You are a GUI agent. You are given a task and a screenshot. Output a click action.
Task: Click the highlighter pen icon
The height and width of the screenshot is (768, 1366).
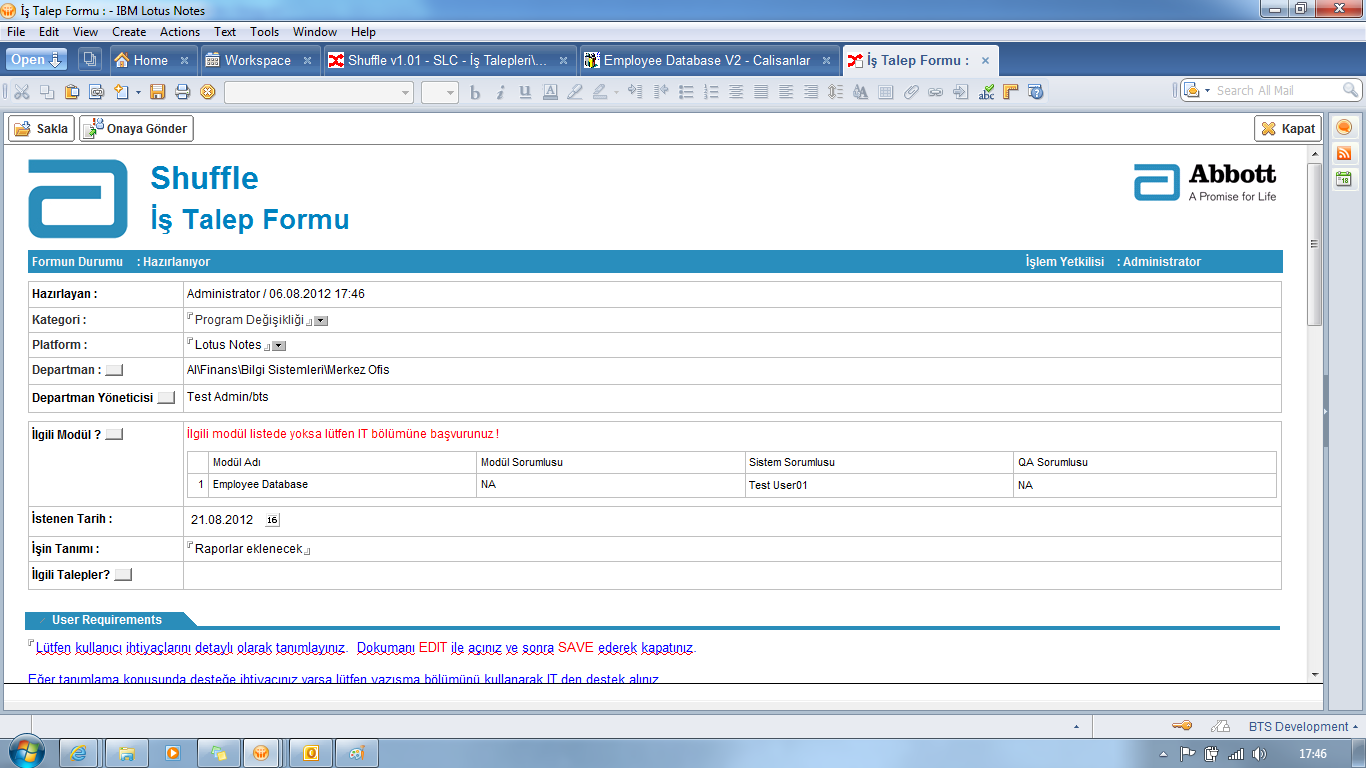(599, 92)
